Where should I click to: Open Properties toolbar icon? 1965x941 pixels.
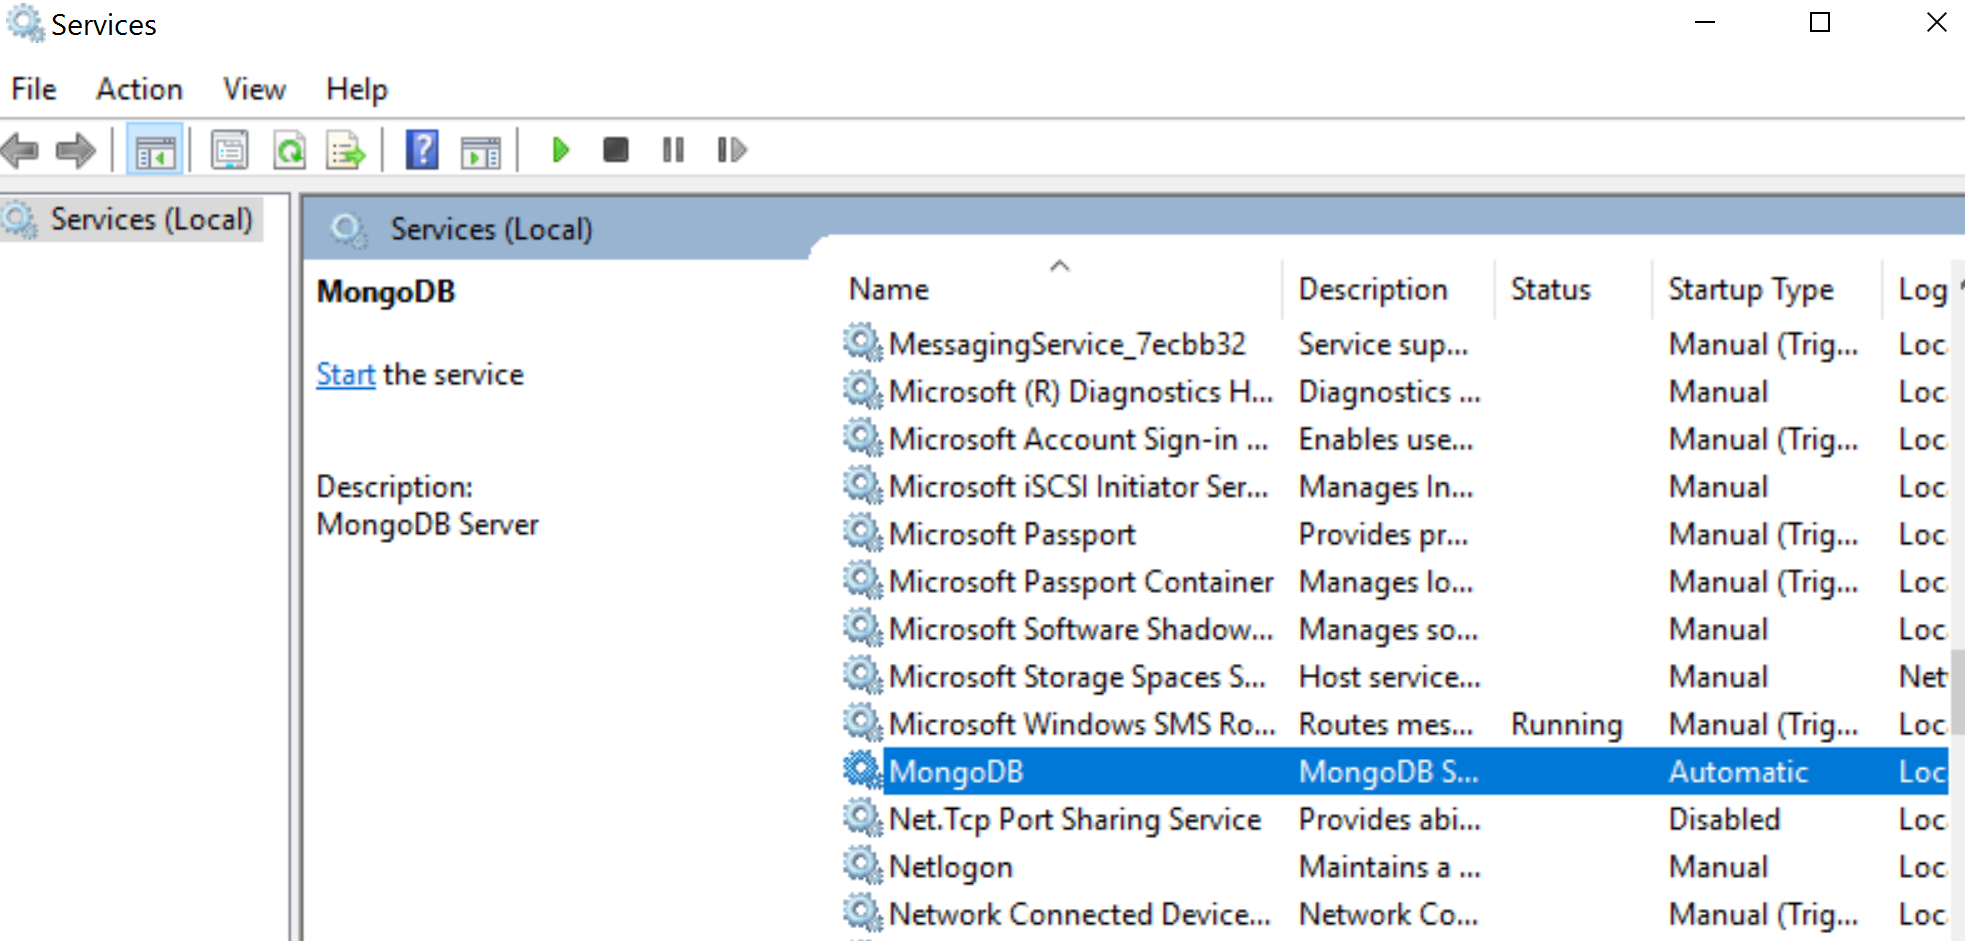pos(229,151)
